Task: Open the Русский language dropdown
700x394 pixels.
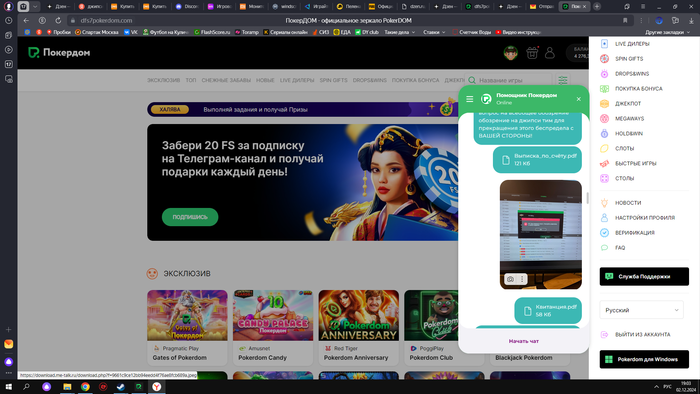Action: point(641,310)
